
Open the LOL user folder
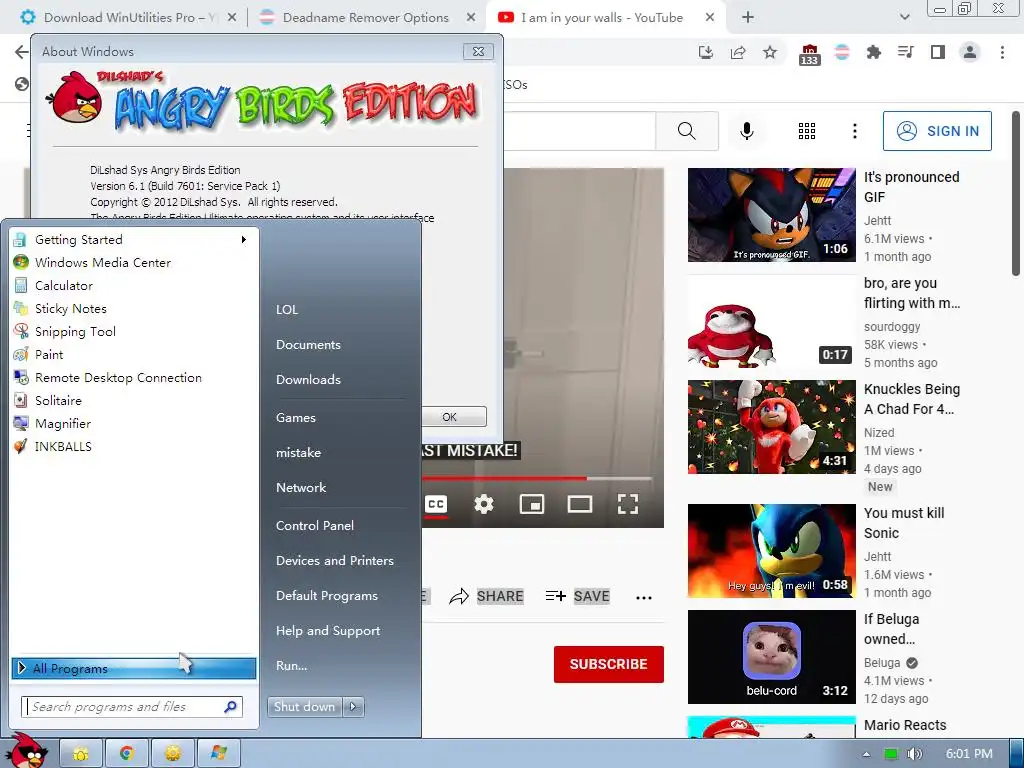pos(287,310)
